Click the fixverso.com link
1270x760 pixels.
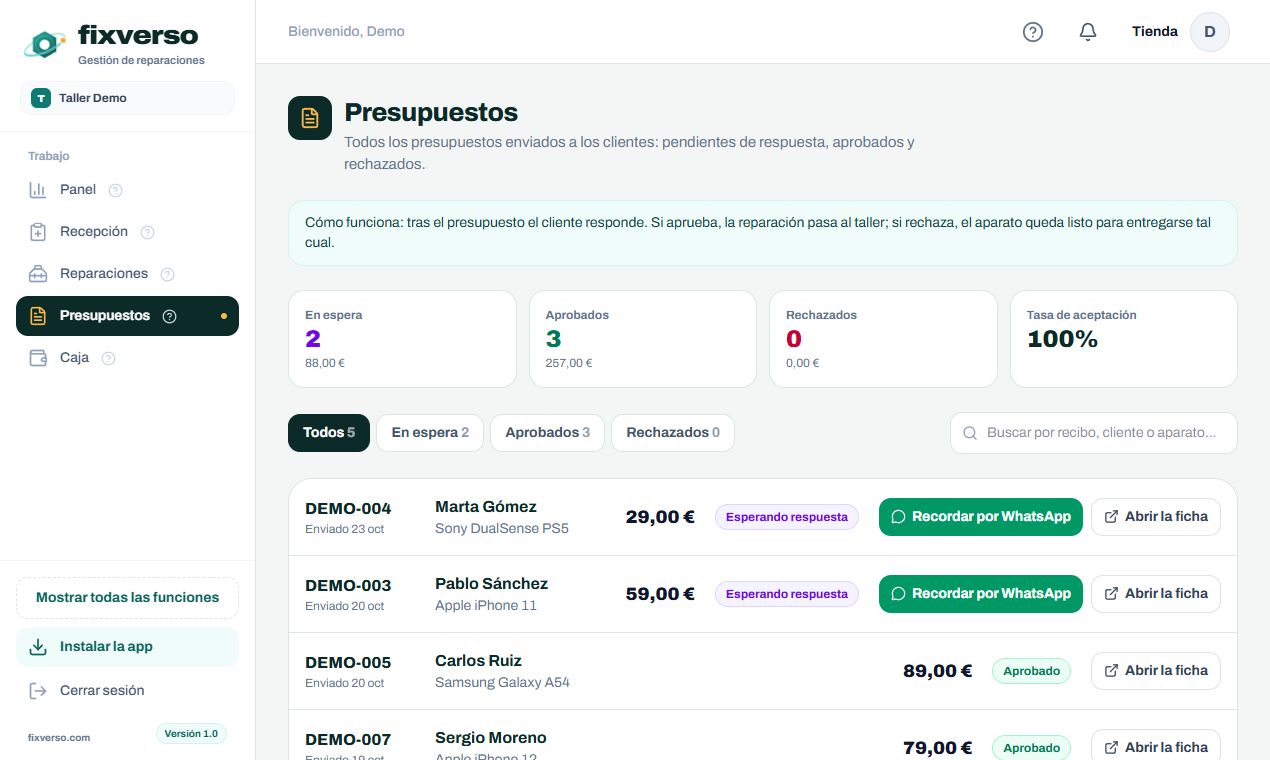point(59,738)
